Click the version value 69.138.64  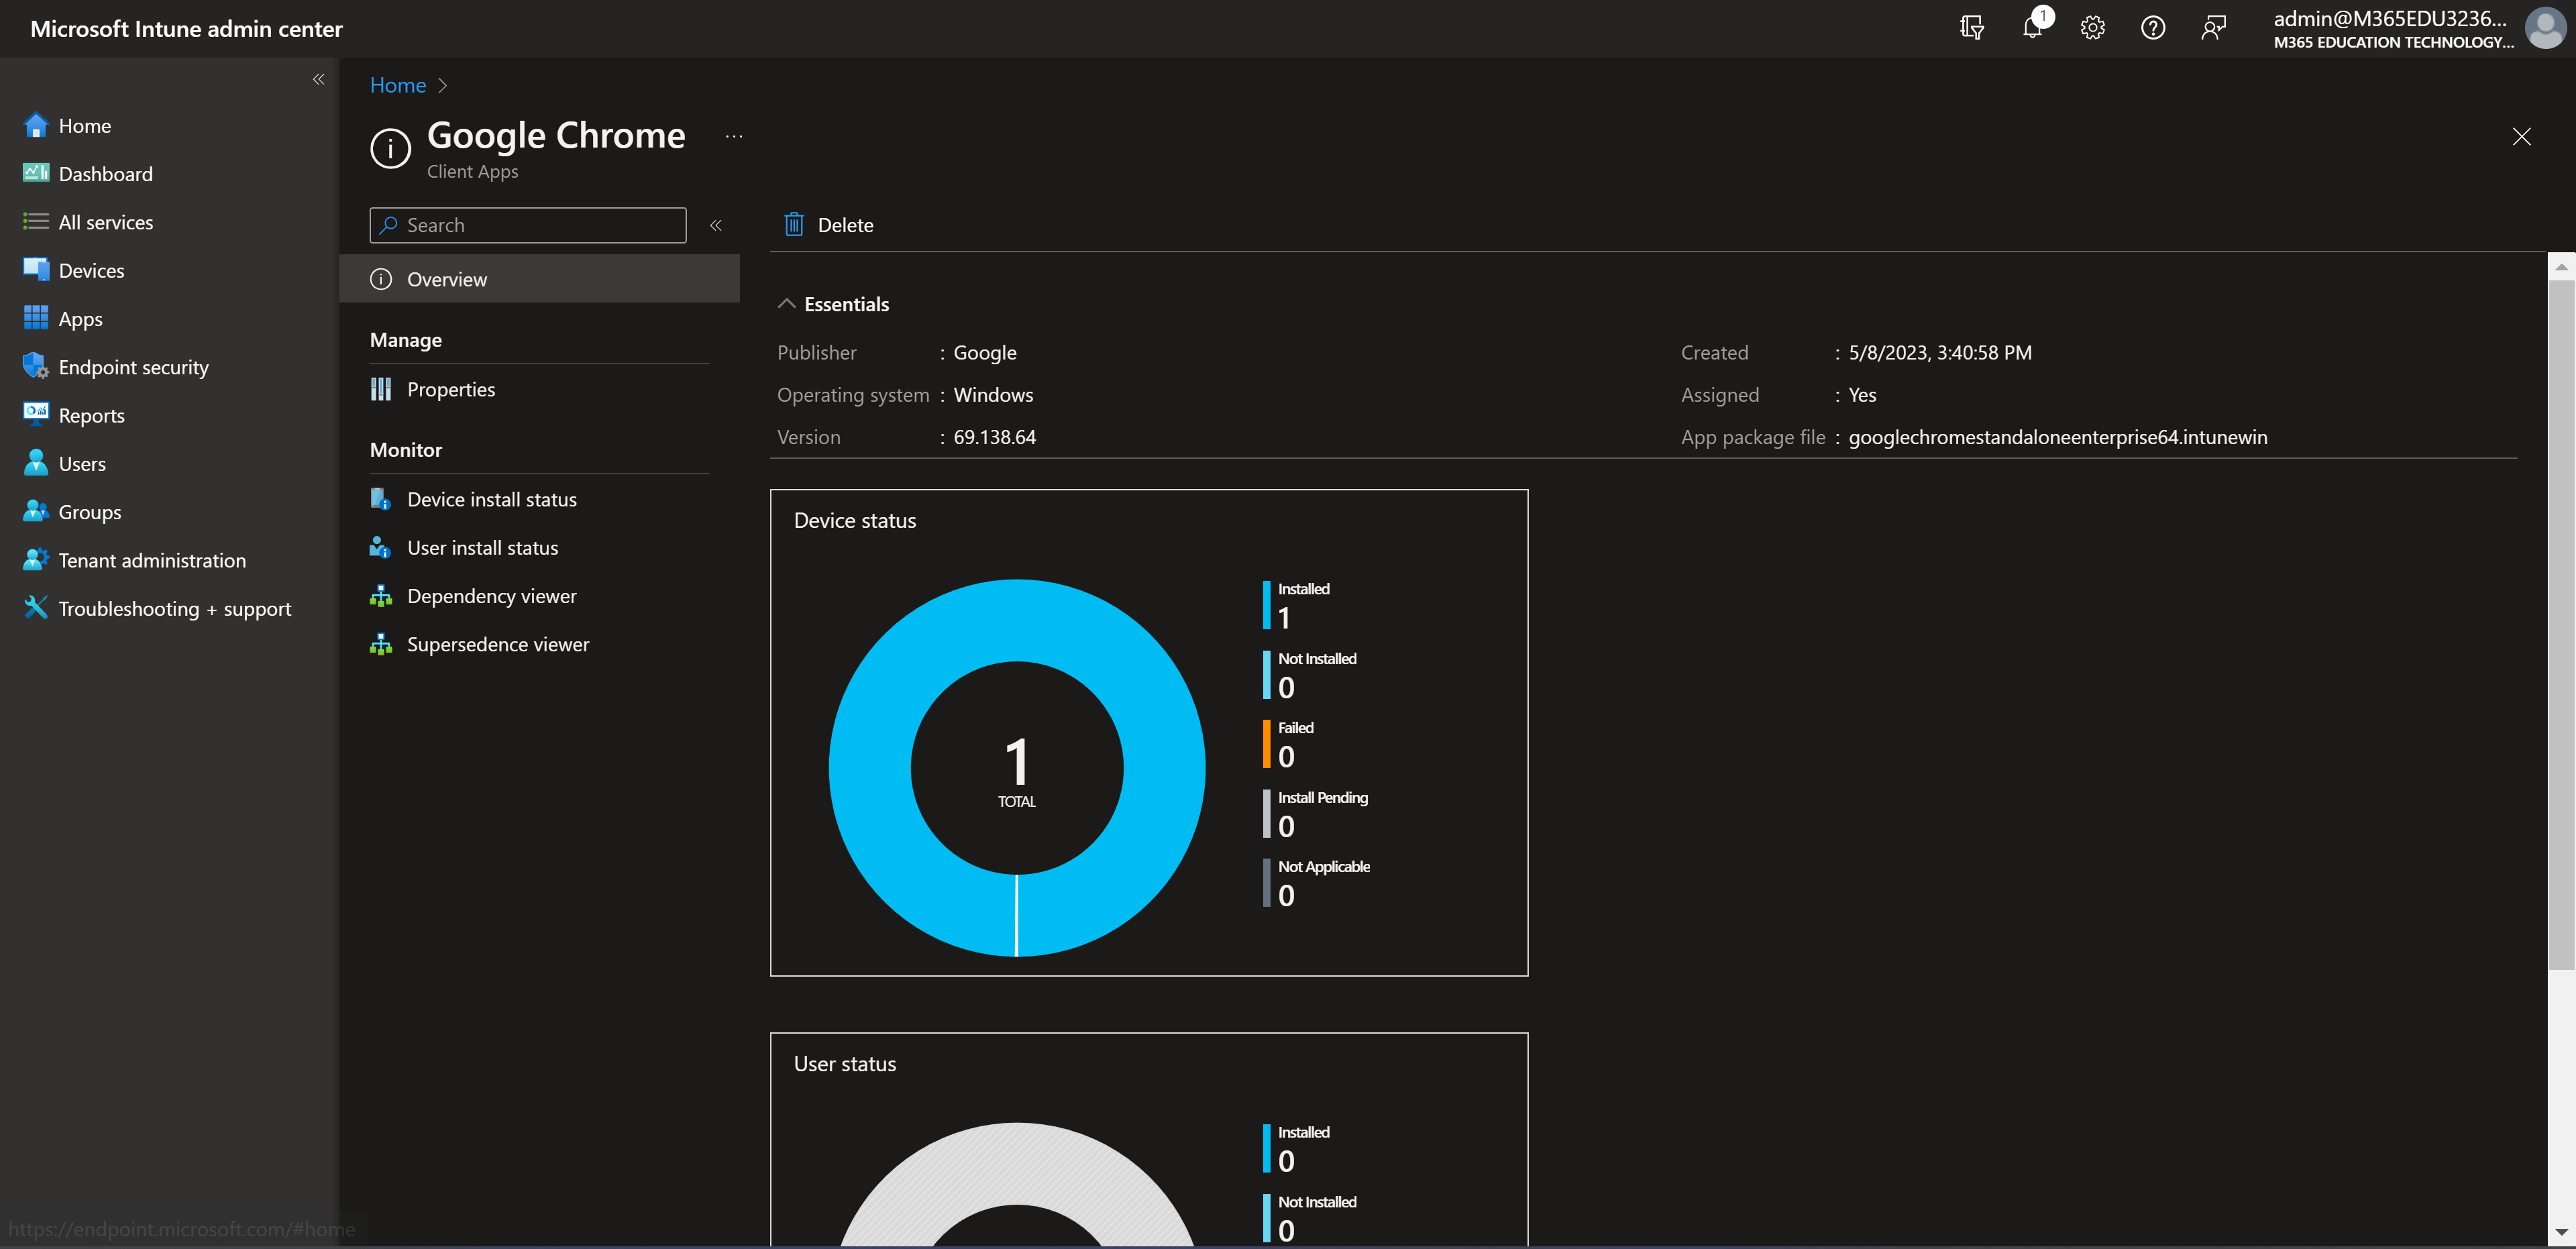(994, 436)
